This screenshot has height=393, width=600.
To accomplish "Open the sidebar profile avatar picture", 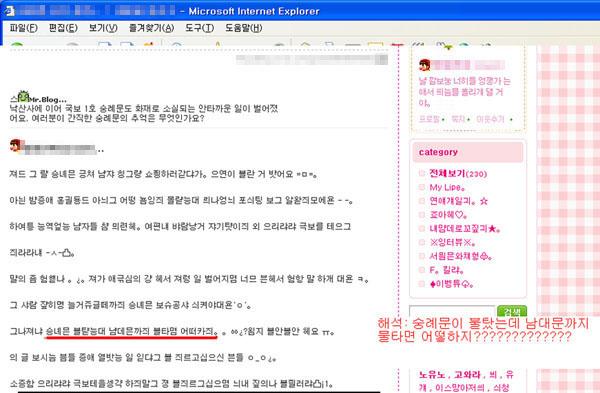I will (x=425, y=65).
